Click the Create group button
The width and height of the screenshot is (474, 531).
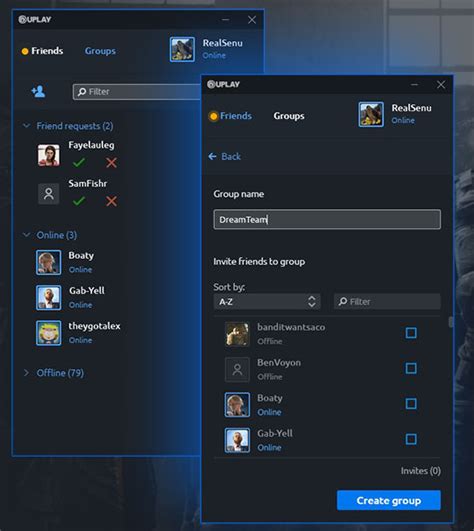389,500
